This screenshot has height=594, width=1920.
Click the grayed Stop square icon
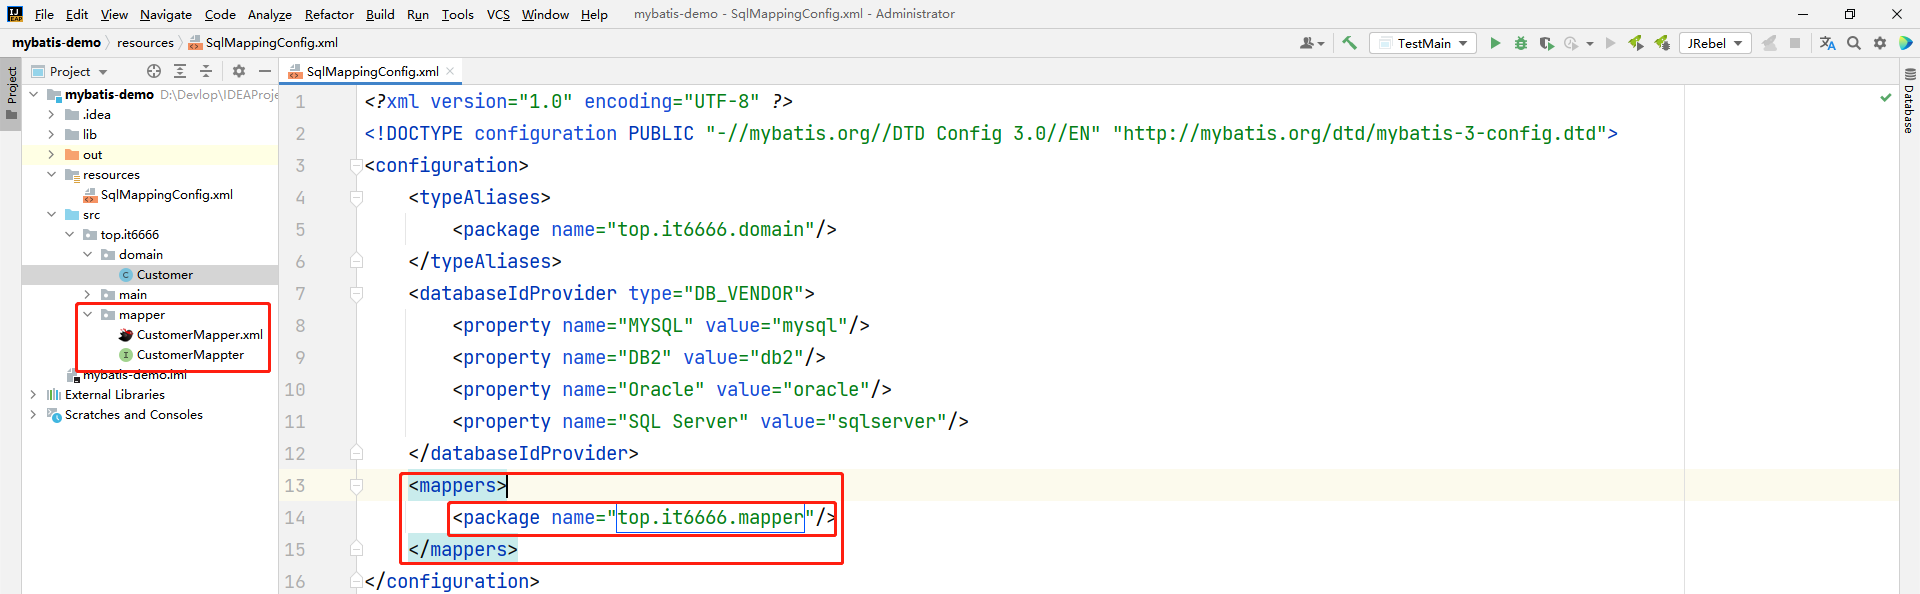pyautogui.click(x=1795, y=43)
